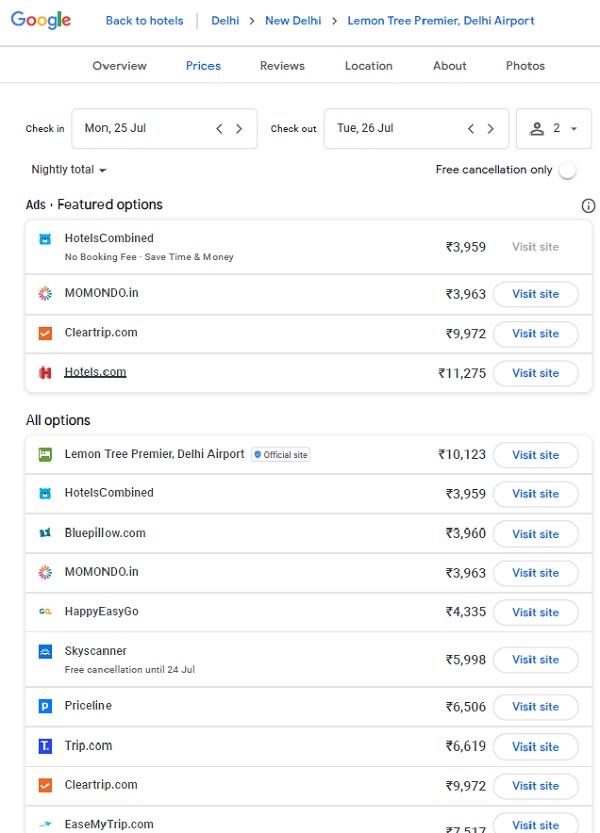
Task: Click the ₹6,619 Trip.com price
Action: click(466, 746)
